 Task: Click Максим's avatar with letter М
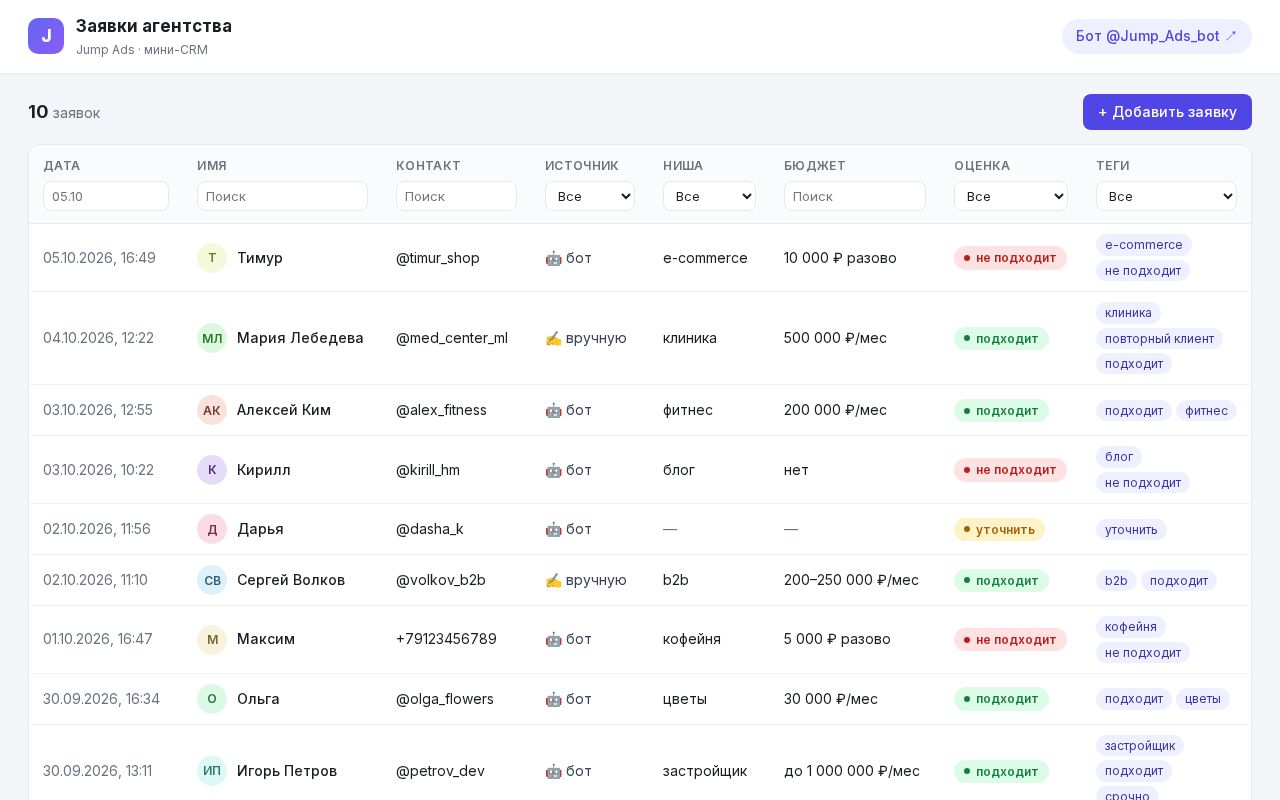click(212, 639)
